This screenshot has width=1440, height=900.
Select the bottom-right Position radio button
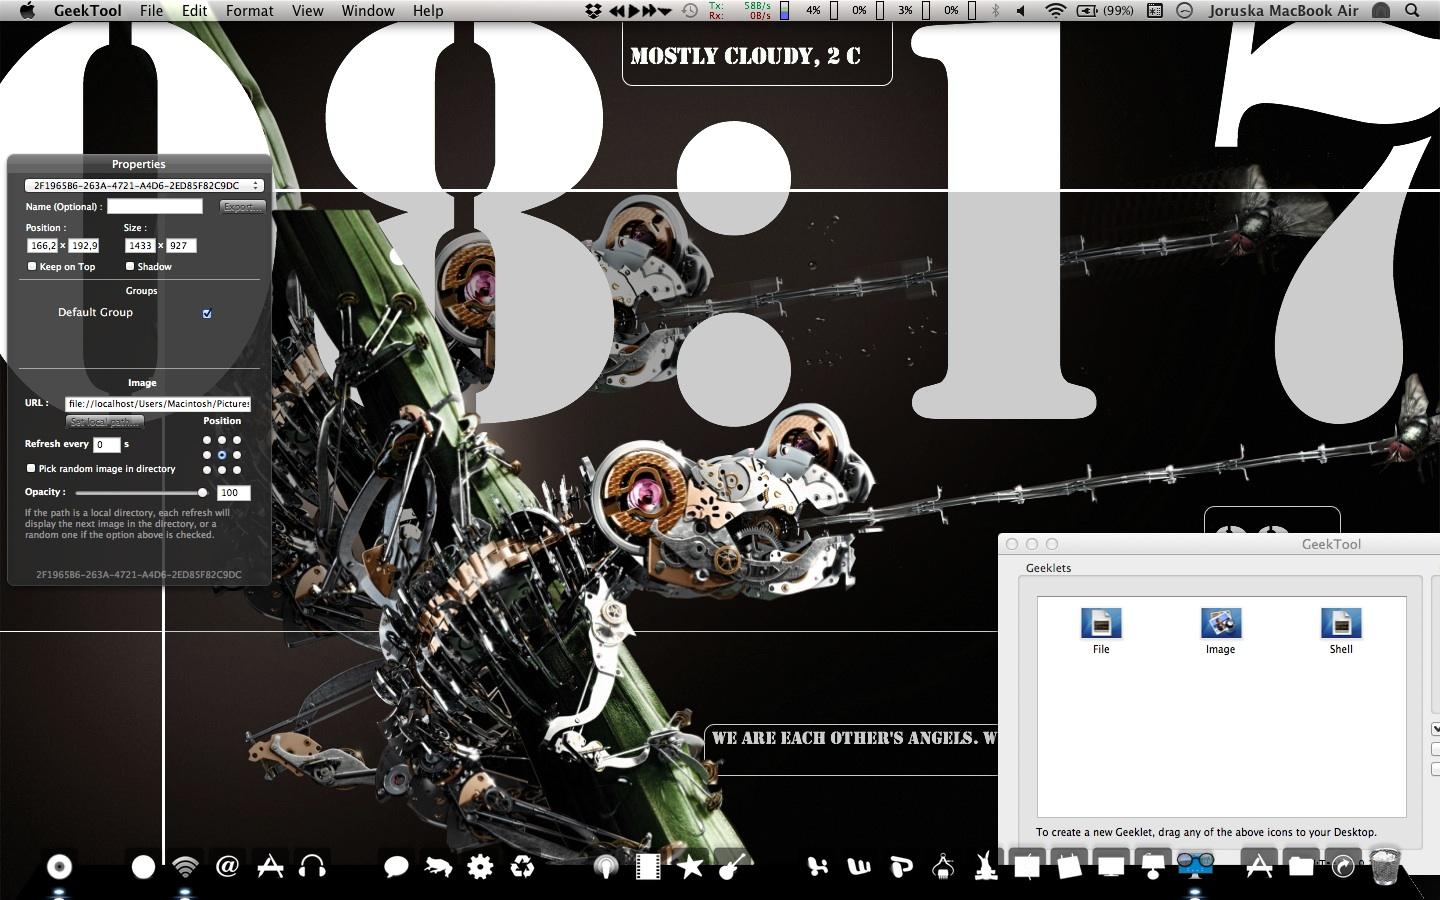point(237,470)
